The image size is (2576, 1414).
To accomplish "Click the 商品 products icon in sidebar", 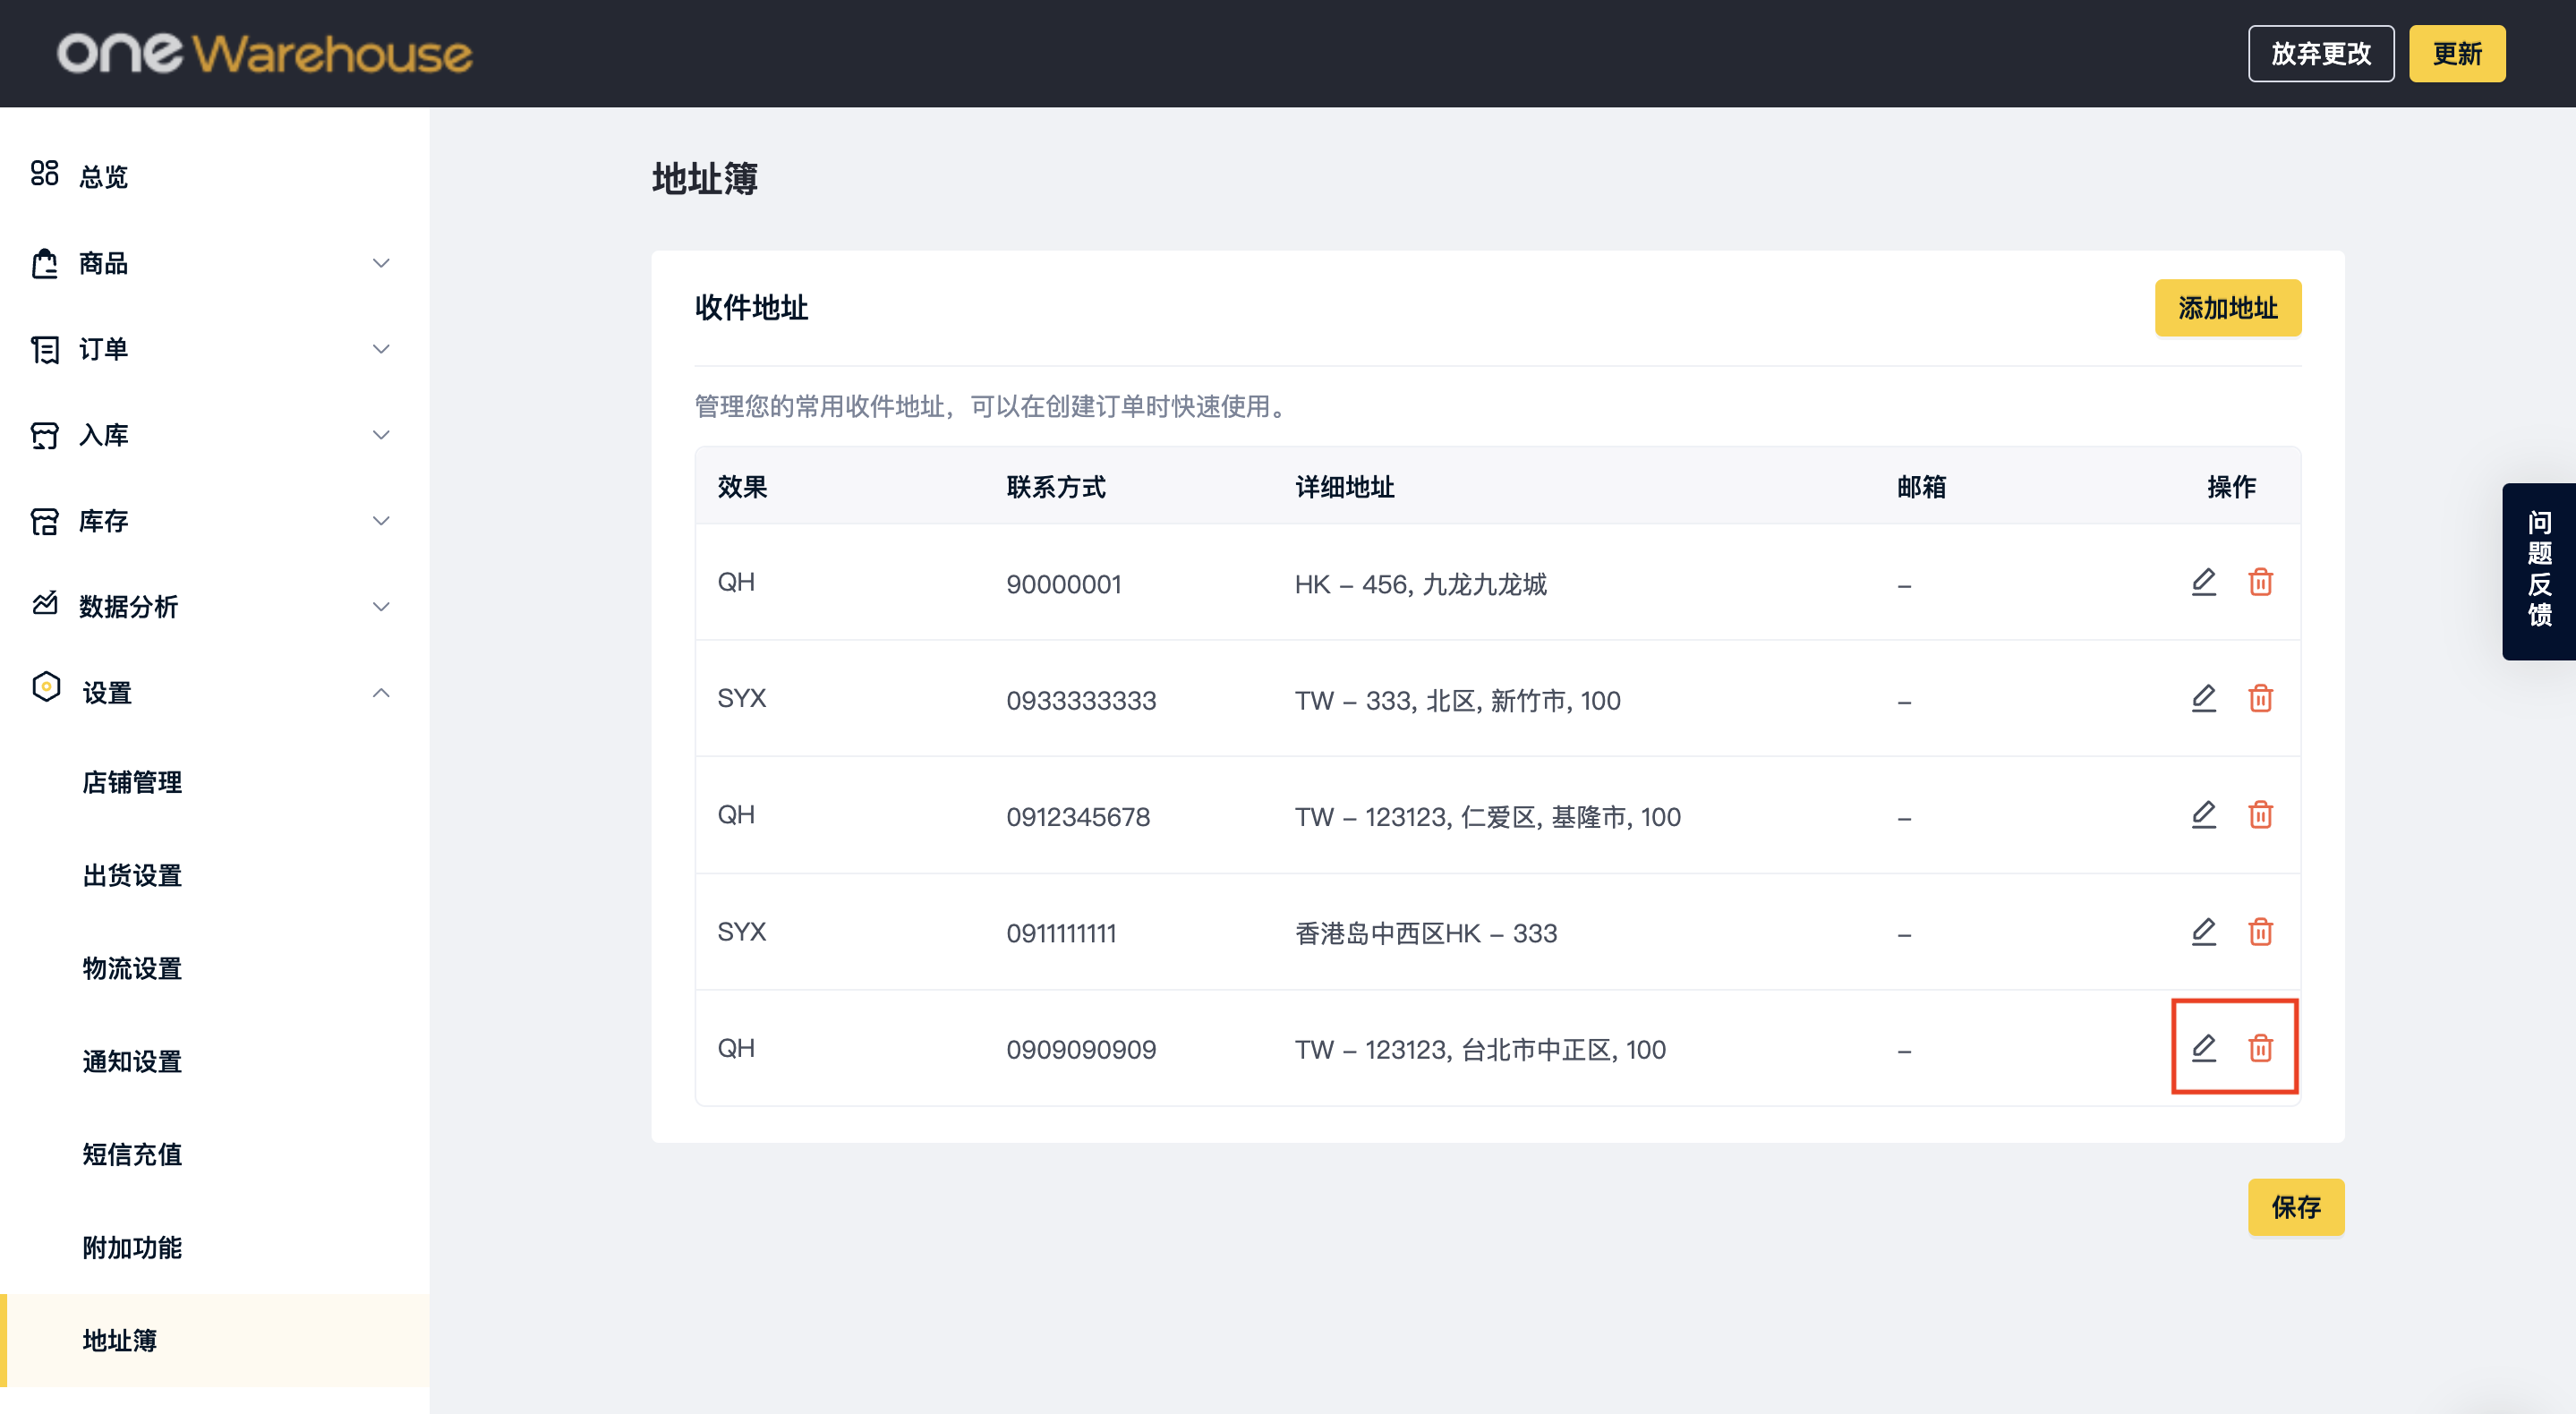I will [46, 263].
